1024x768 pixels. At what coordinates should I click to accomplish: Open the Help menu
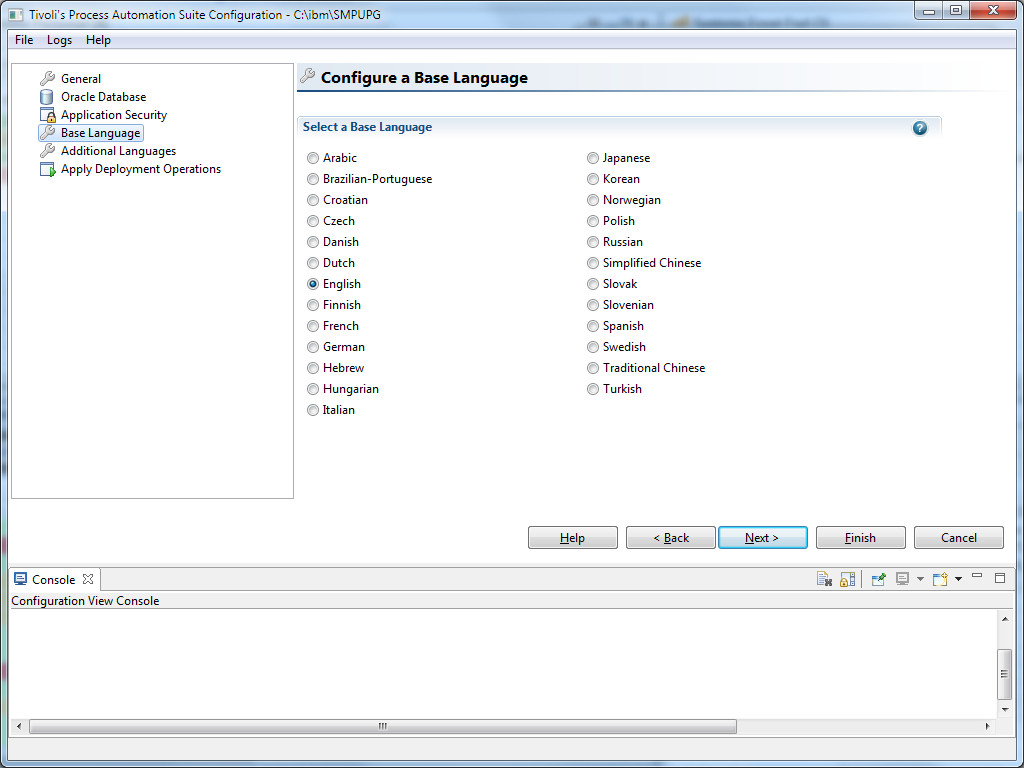(x=99, y=40)
